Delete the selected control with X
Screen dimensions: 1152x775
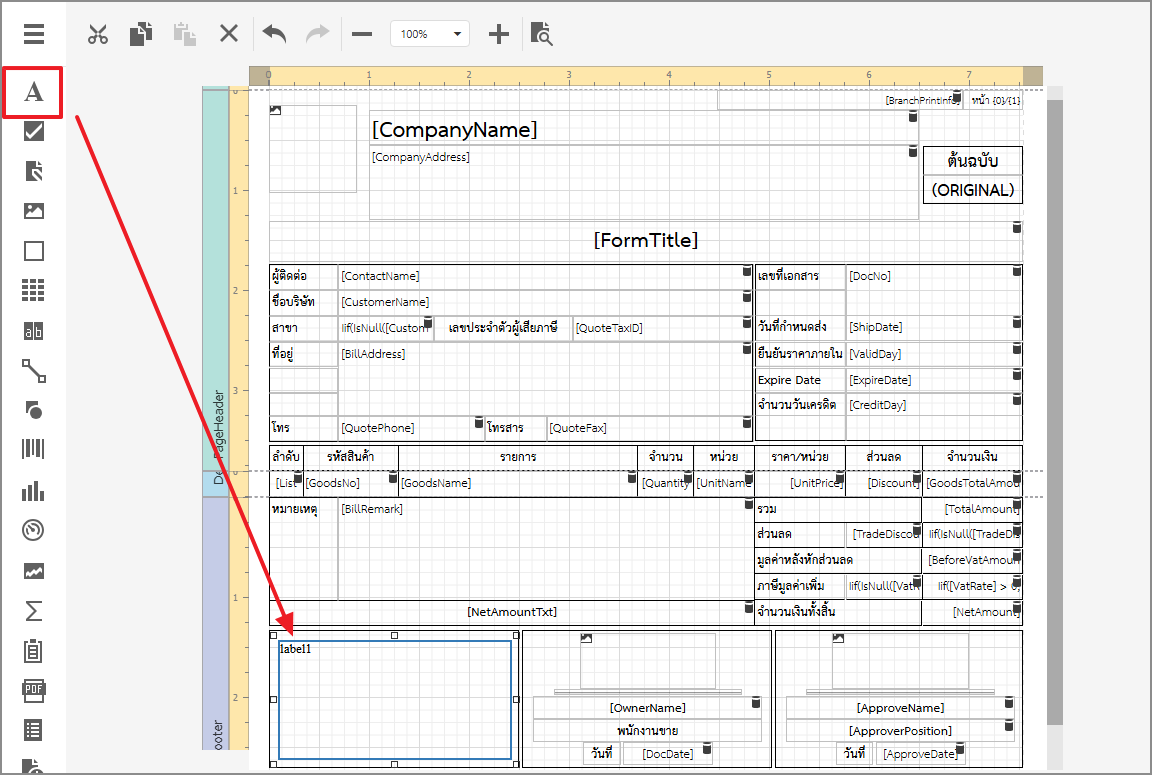pyautogui.click(x=229, y=34)
